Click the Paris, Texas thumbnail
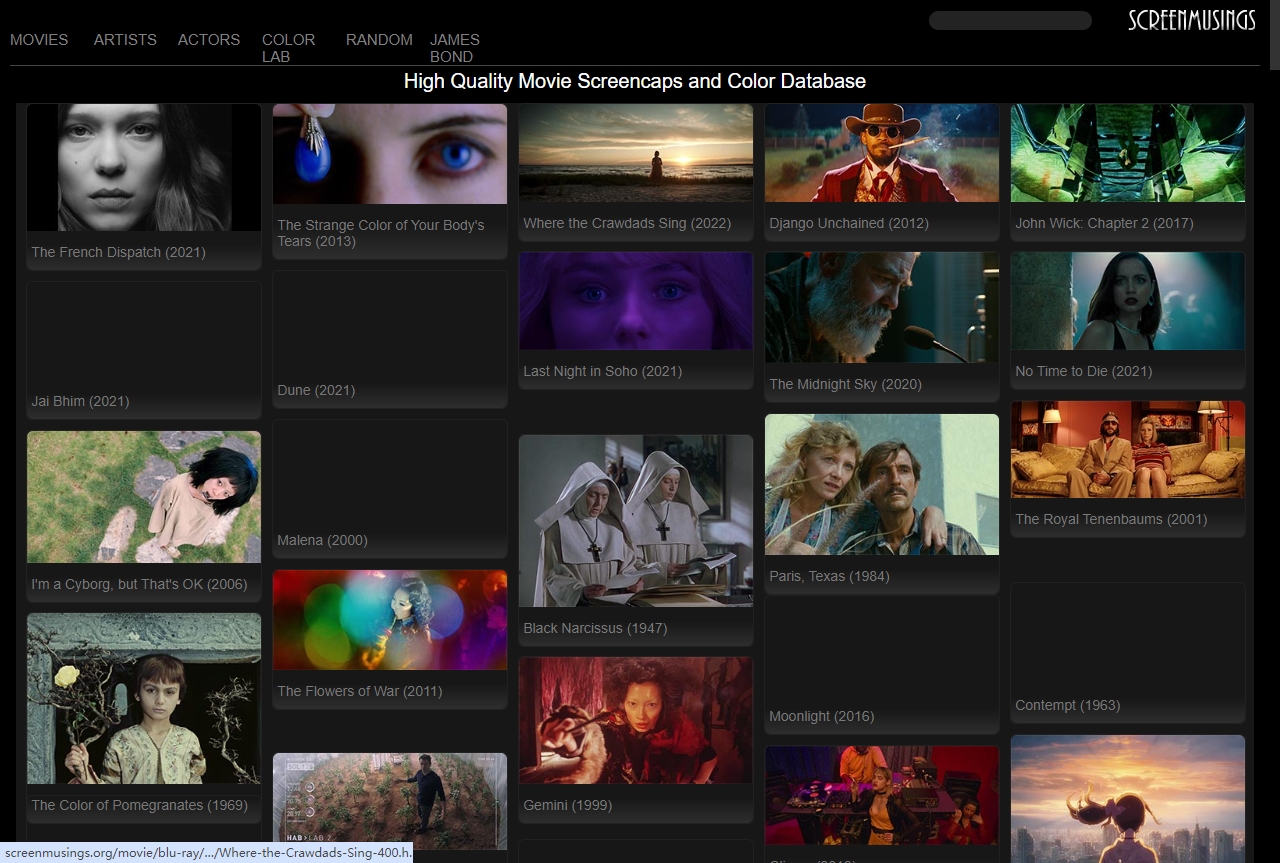 (x=882, y=484)
